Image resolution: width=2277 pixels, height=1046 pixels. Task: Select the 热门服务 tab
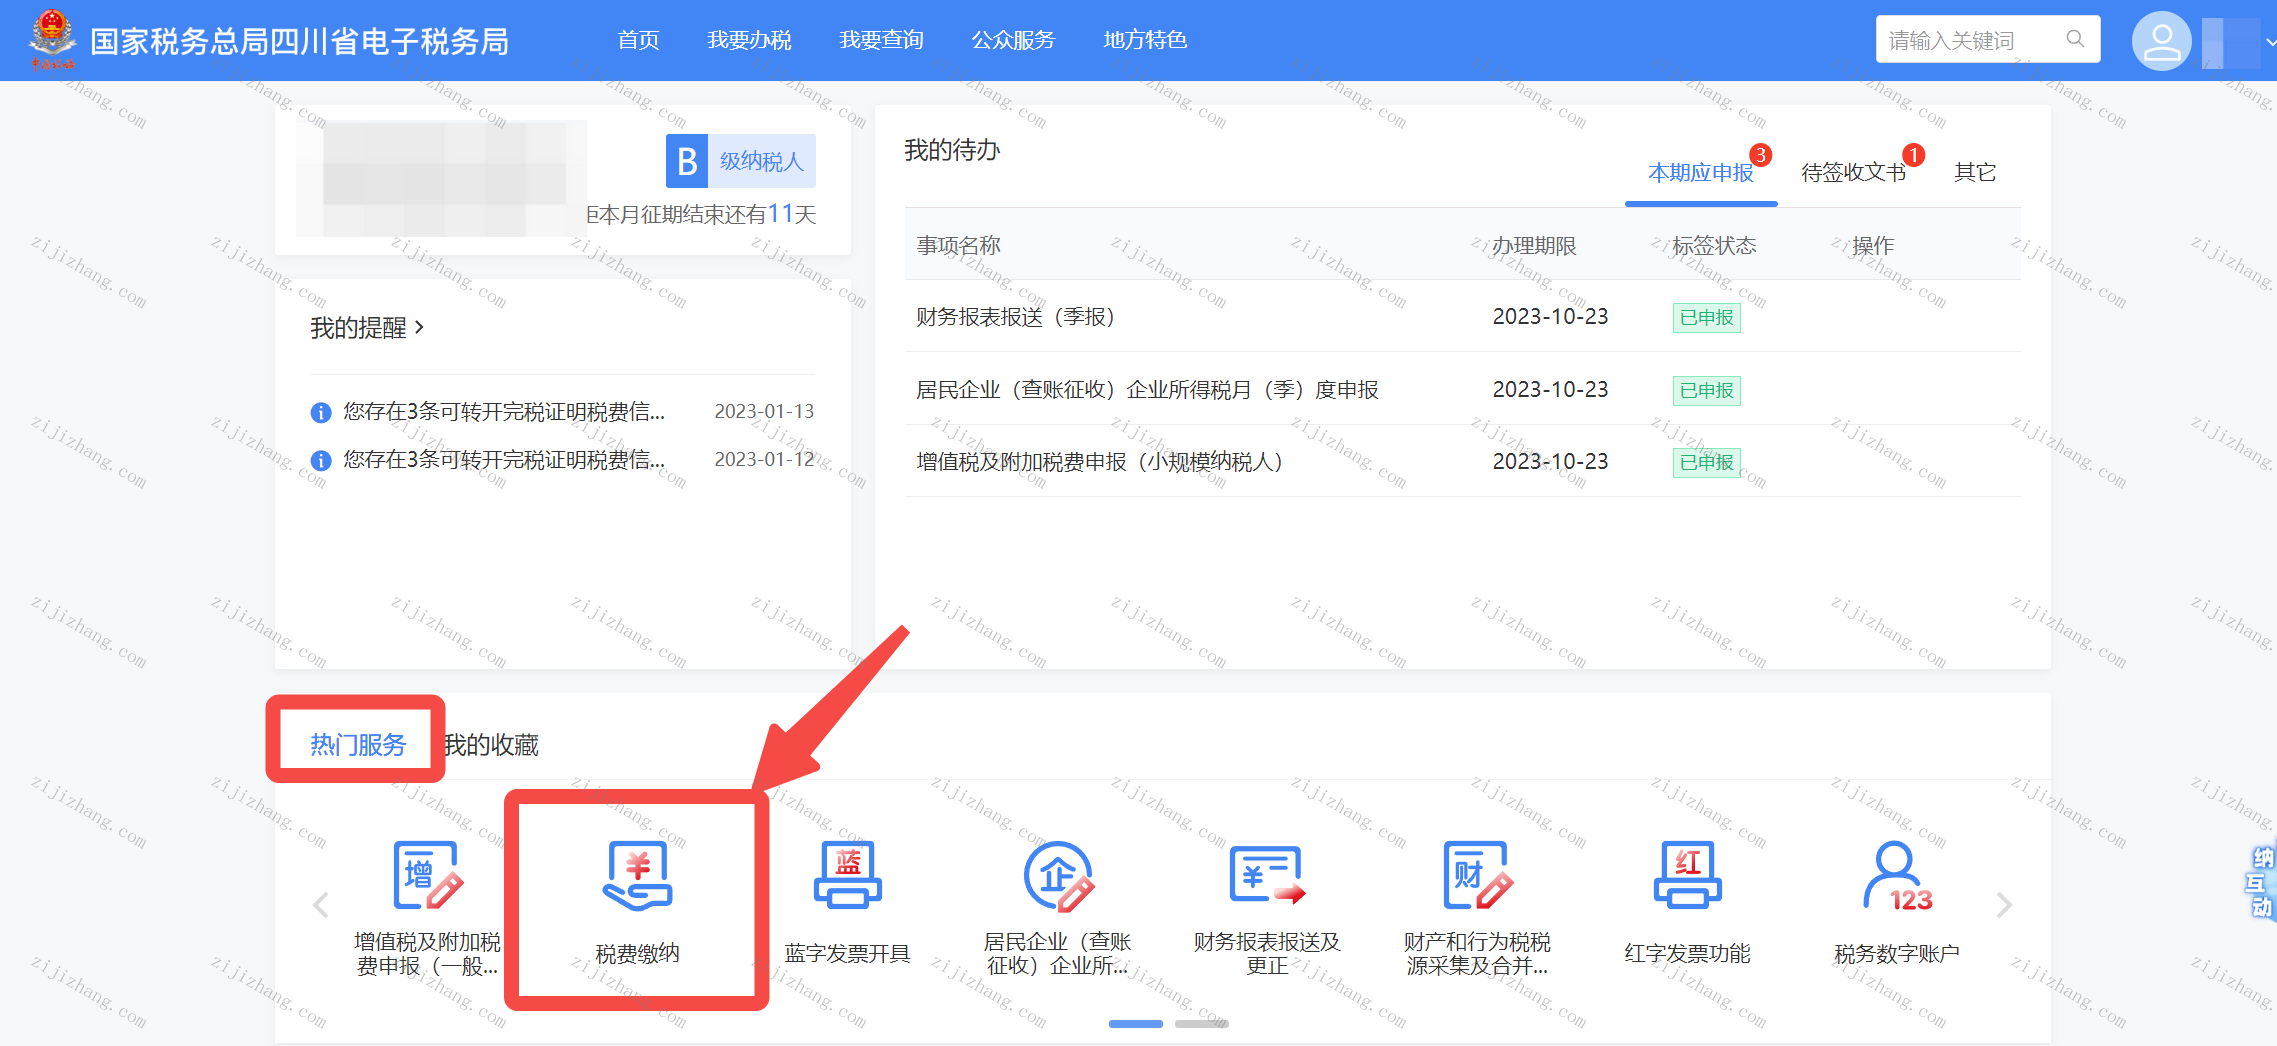pos(357,745)
